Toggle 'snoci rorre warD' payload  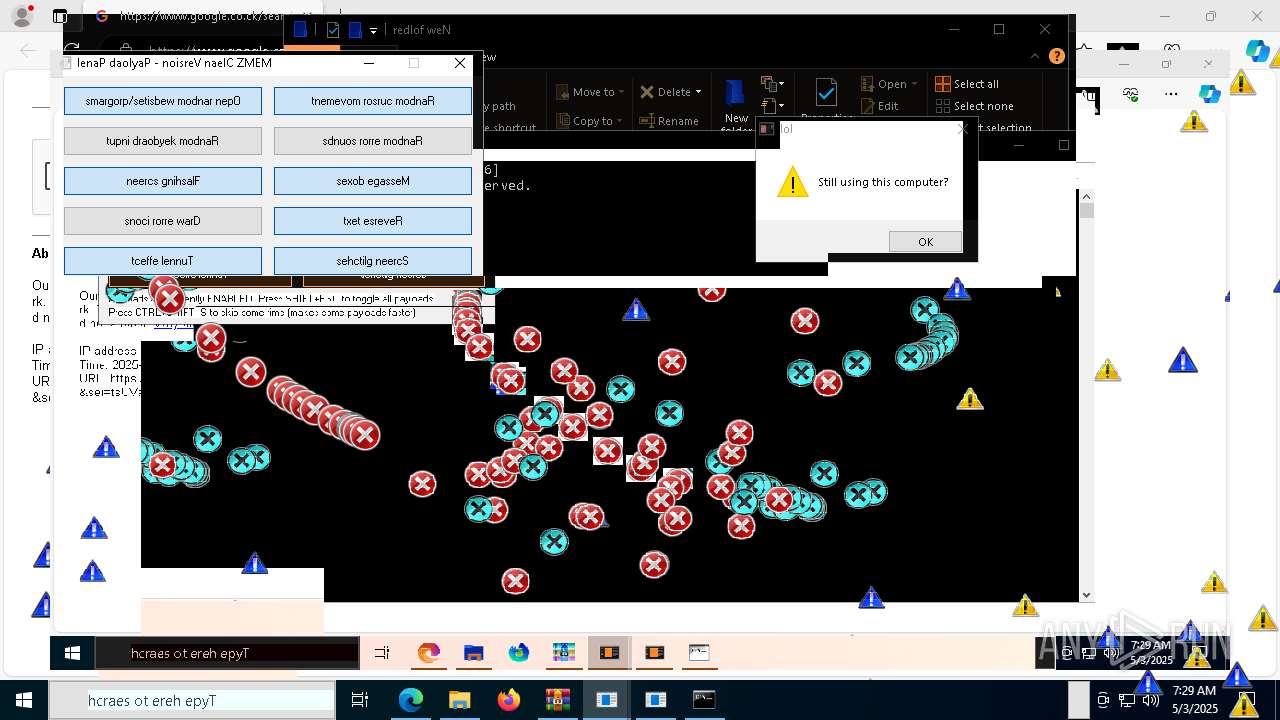pos(163,221)
